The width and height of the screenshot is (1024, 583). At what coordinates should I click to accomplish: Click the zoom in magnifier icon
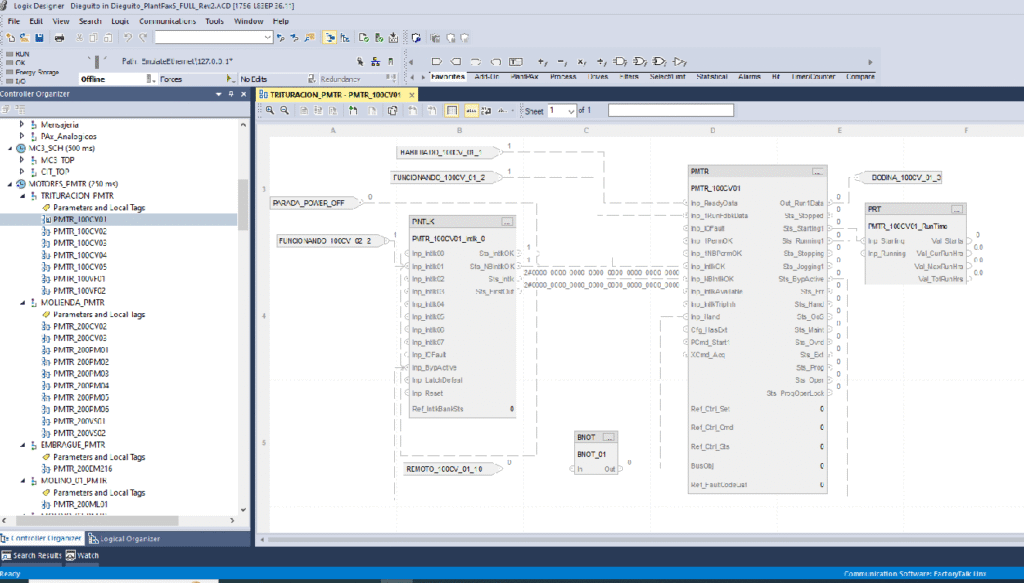coord(269,111)
